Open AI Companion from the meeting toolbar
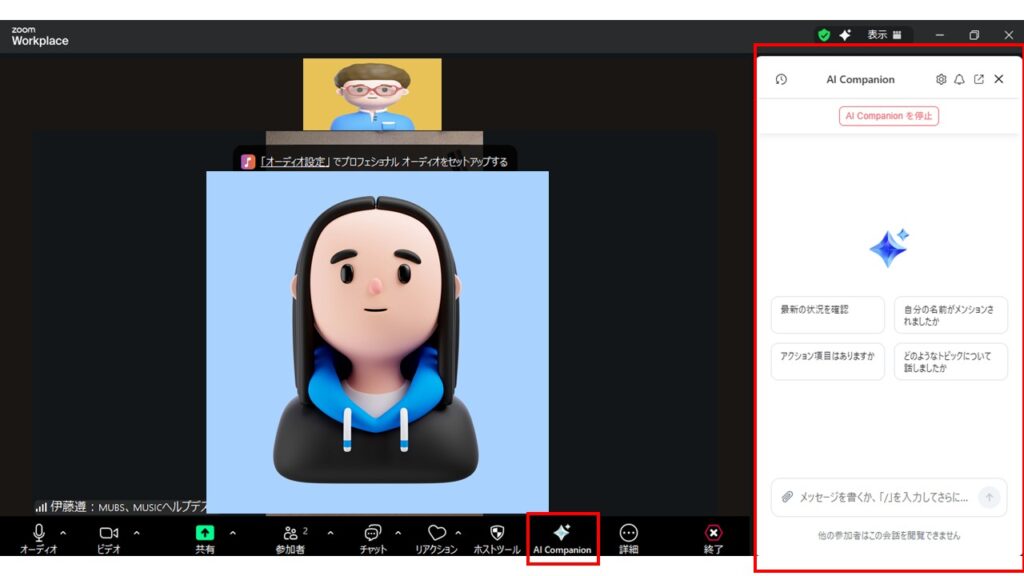Viewport: 1024px width, 576px height. 562,538
